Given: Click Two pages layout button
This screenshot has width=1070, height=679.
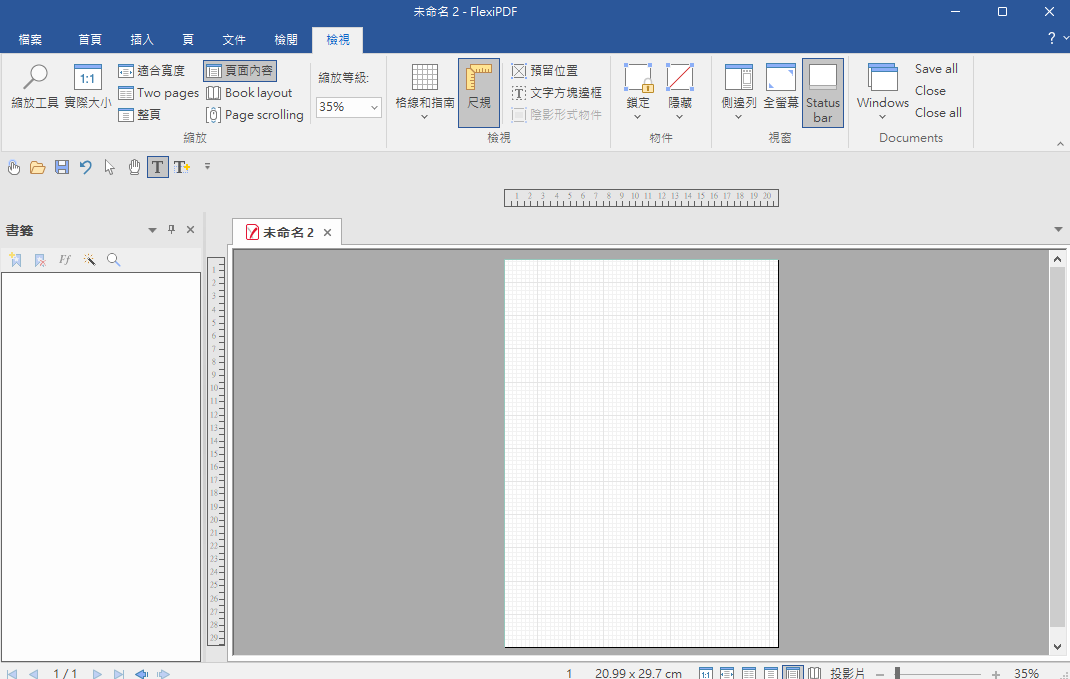Looking at the screenshot, I should pyautogui.click(x=158, y=93).
